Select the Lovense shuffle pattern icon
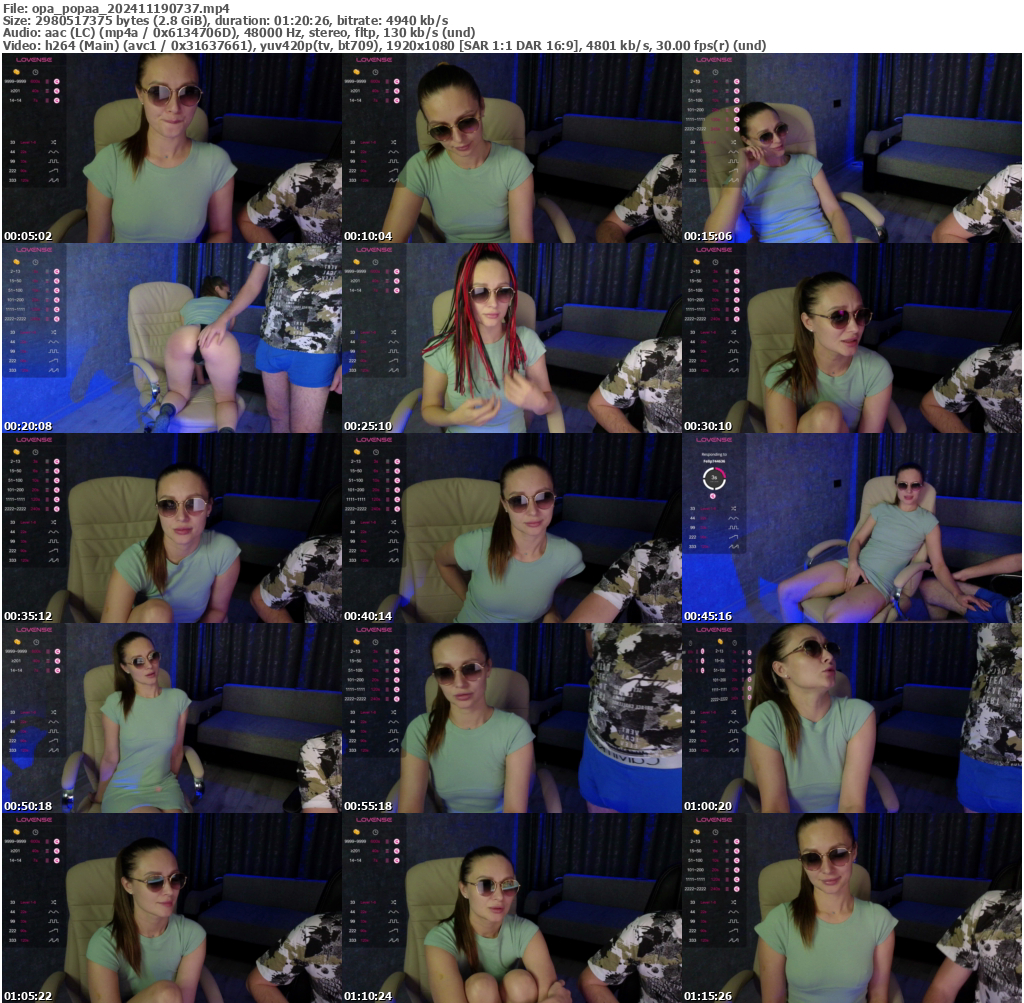This screenshot has height=1003, width=1024. pyautogui.click(x=54, y=142)
